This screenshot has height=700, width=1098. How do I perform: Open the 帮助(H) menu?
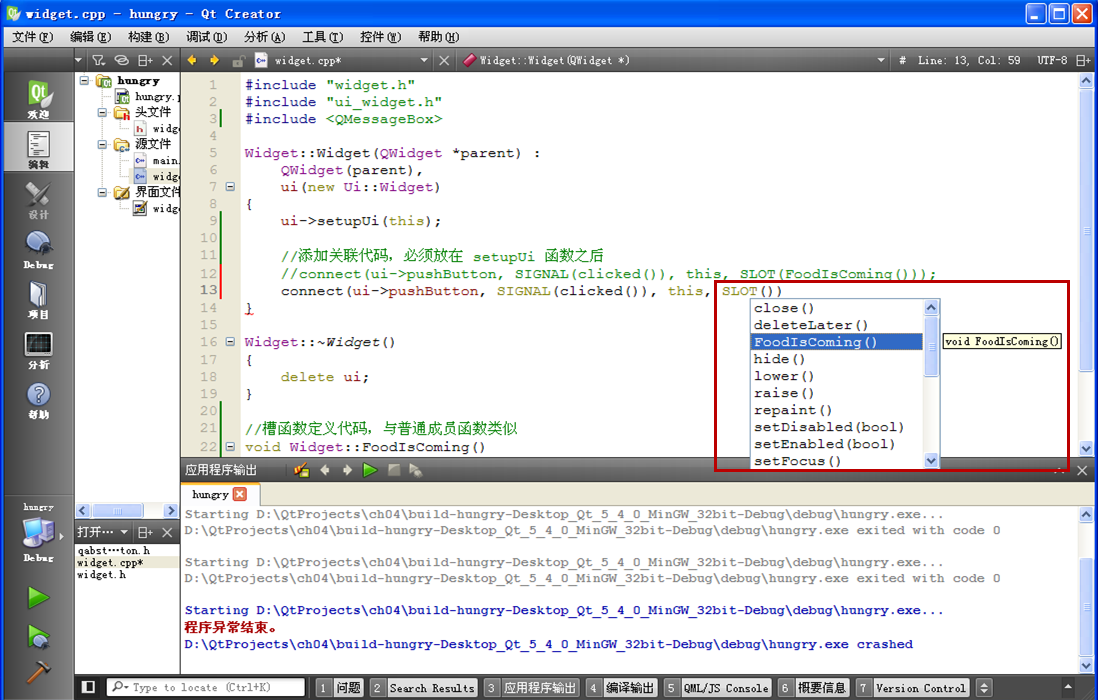438,36
